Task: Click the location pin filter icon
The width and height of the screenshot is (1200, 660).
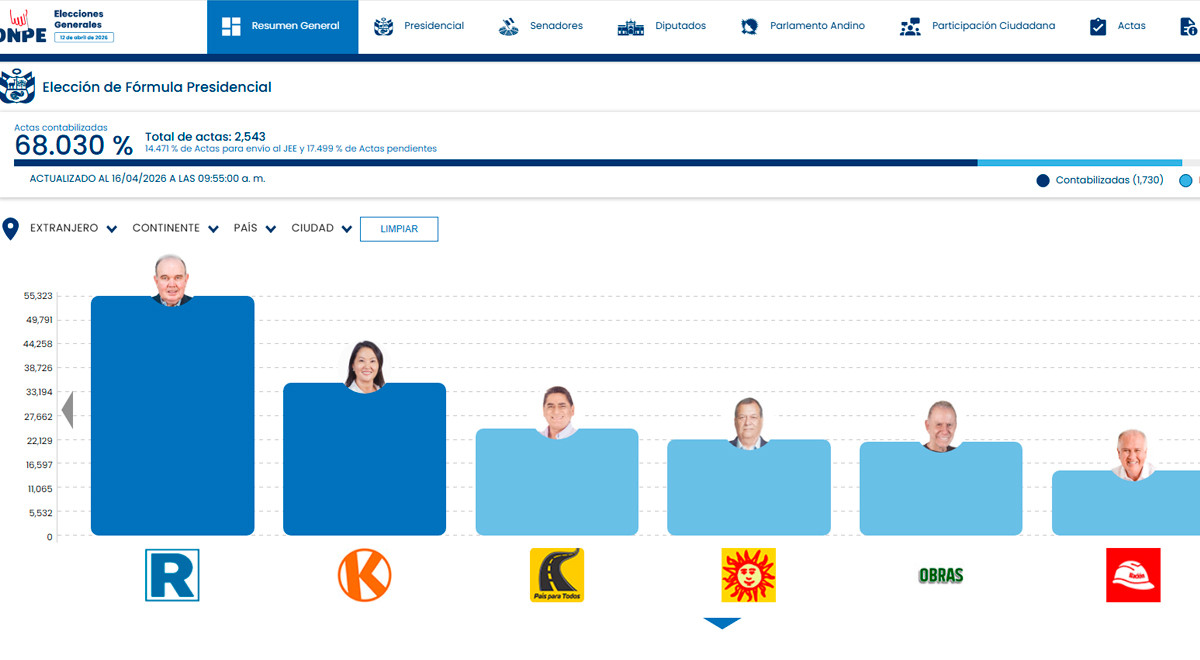Action: pyautogui.click(x=12, y=227)
